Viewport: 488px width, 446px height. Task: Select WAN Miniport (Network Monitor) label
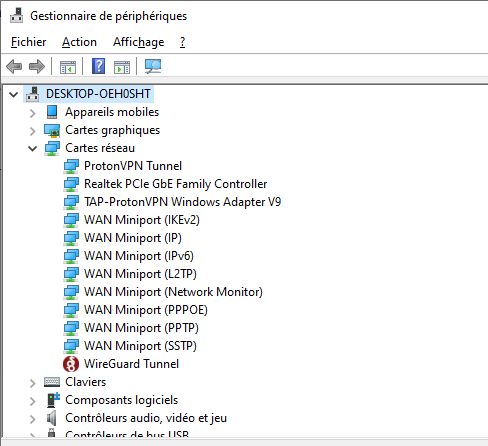(x=173, y=292)
